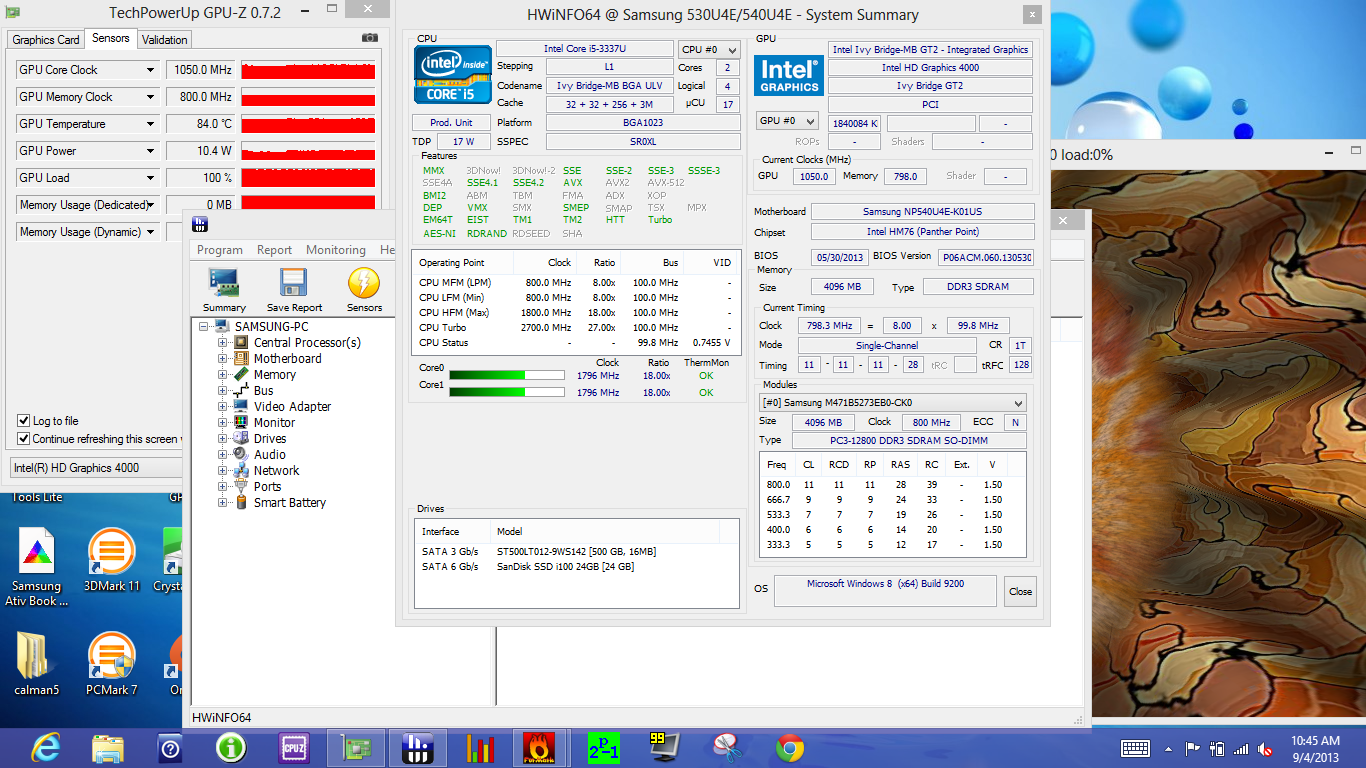The width and height of the screenshot is (1366, 768).
Task: Click the GPU Temperature 84.0 °C value
Action: [201, 124]
